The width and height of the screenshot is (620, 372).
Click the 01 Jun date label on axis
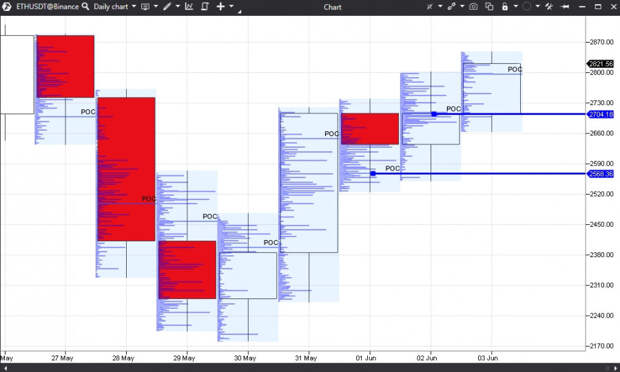[366, 358]
